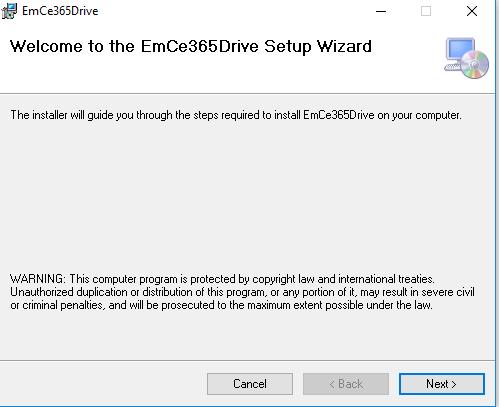Close the EmCe365Drive setup window
Screen dimensions: 499x407
click(x=472, y=11)
